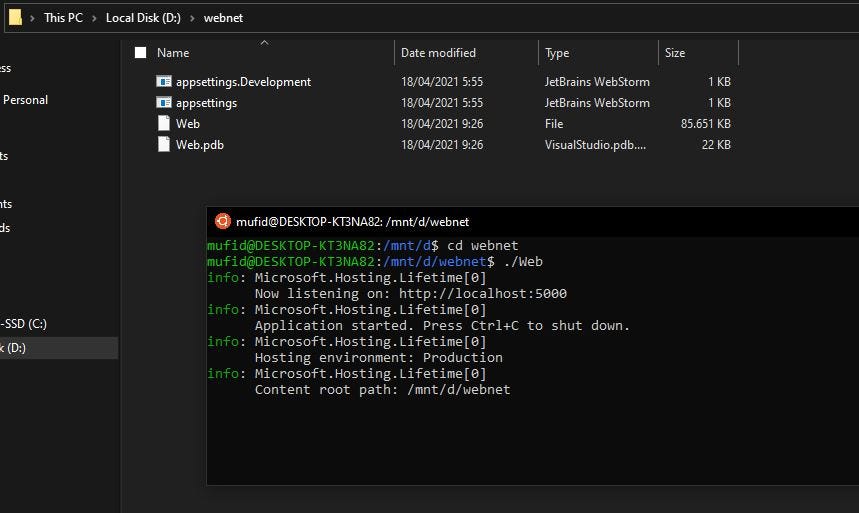
Task: Click the appsettings file icon
Action: [164, 102]
